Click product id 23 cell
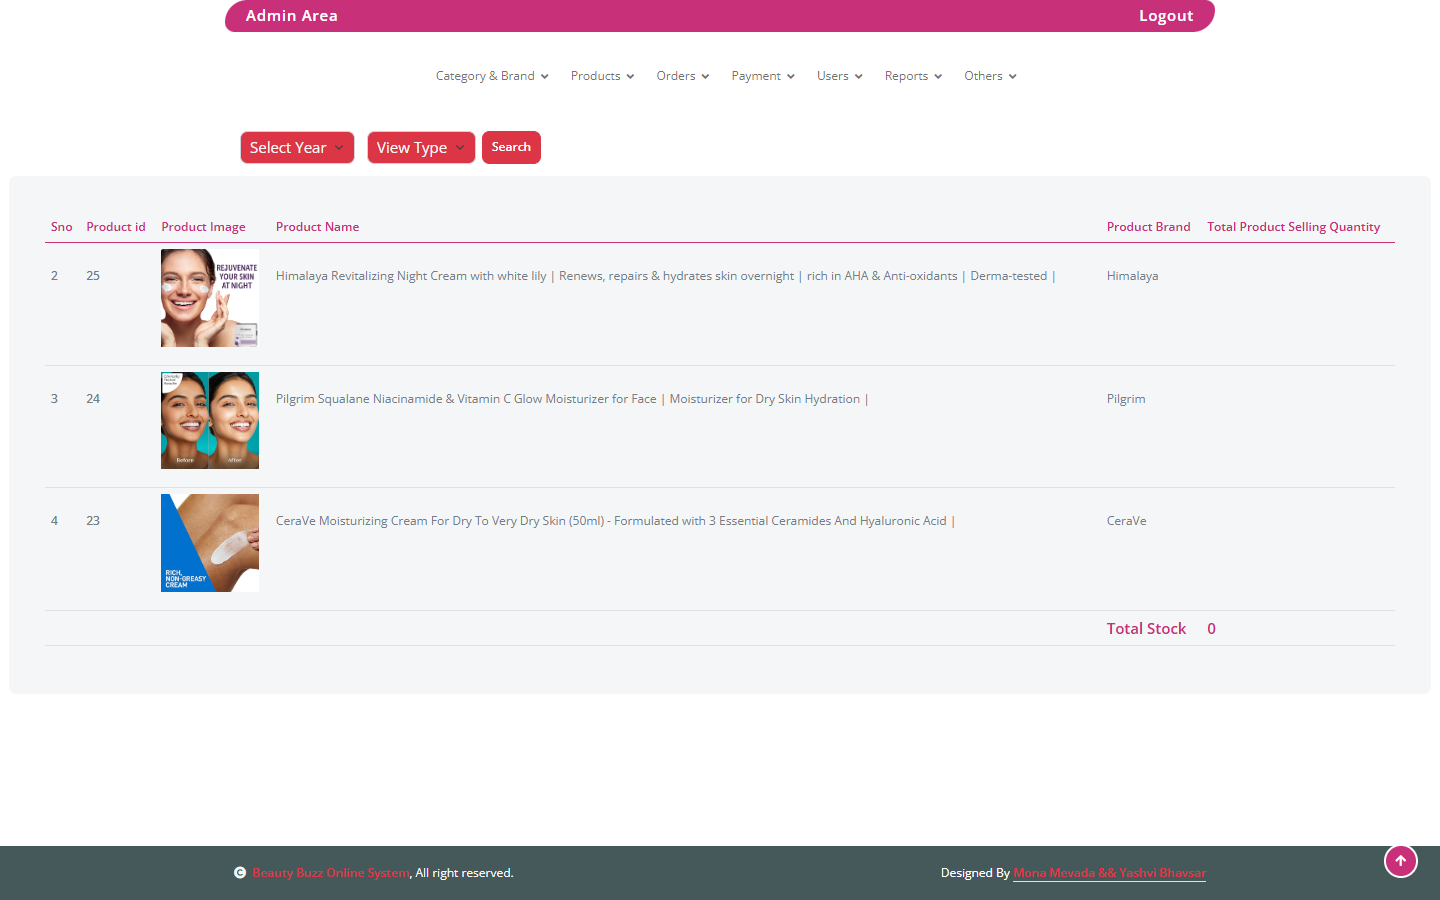 [93, 521]
